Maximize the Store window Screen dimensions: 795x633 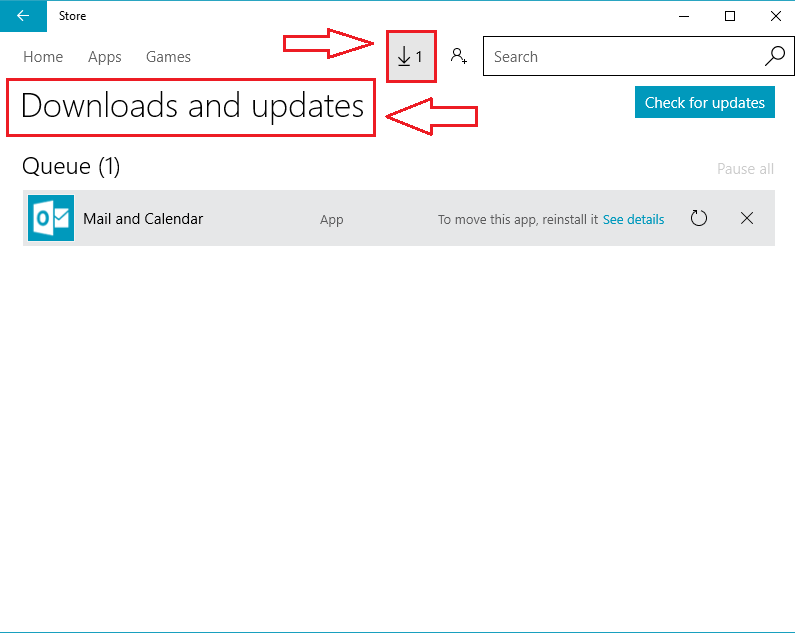click(730, 16)
